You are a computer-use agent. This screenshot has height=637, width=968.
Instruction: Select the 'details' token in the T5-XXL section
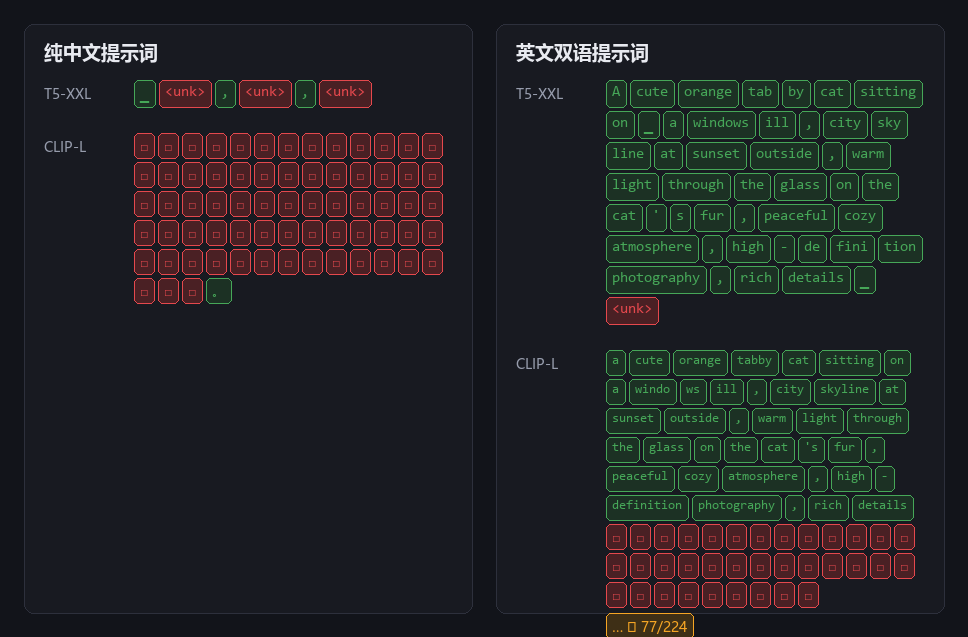pos(816,280)
